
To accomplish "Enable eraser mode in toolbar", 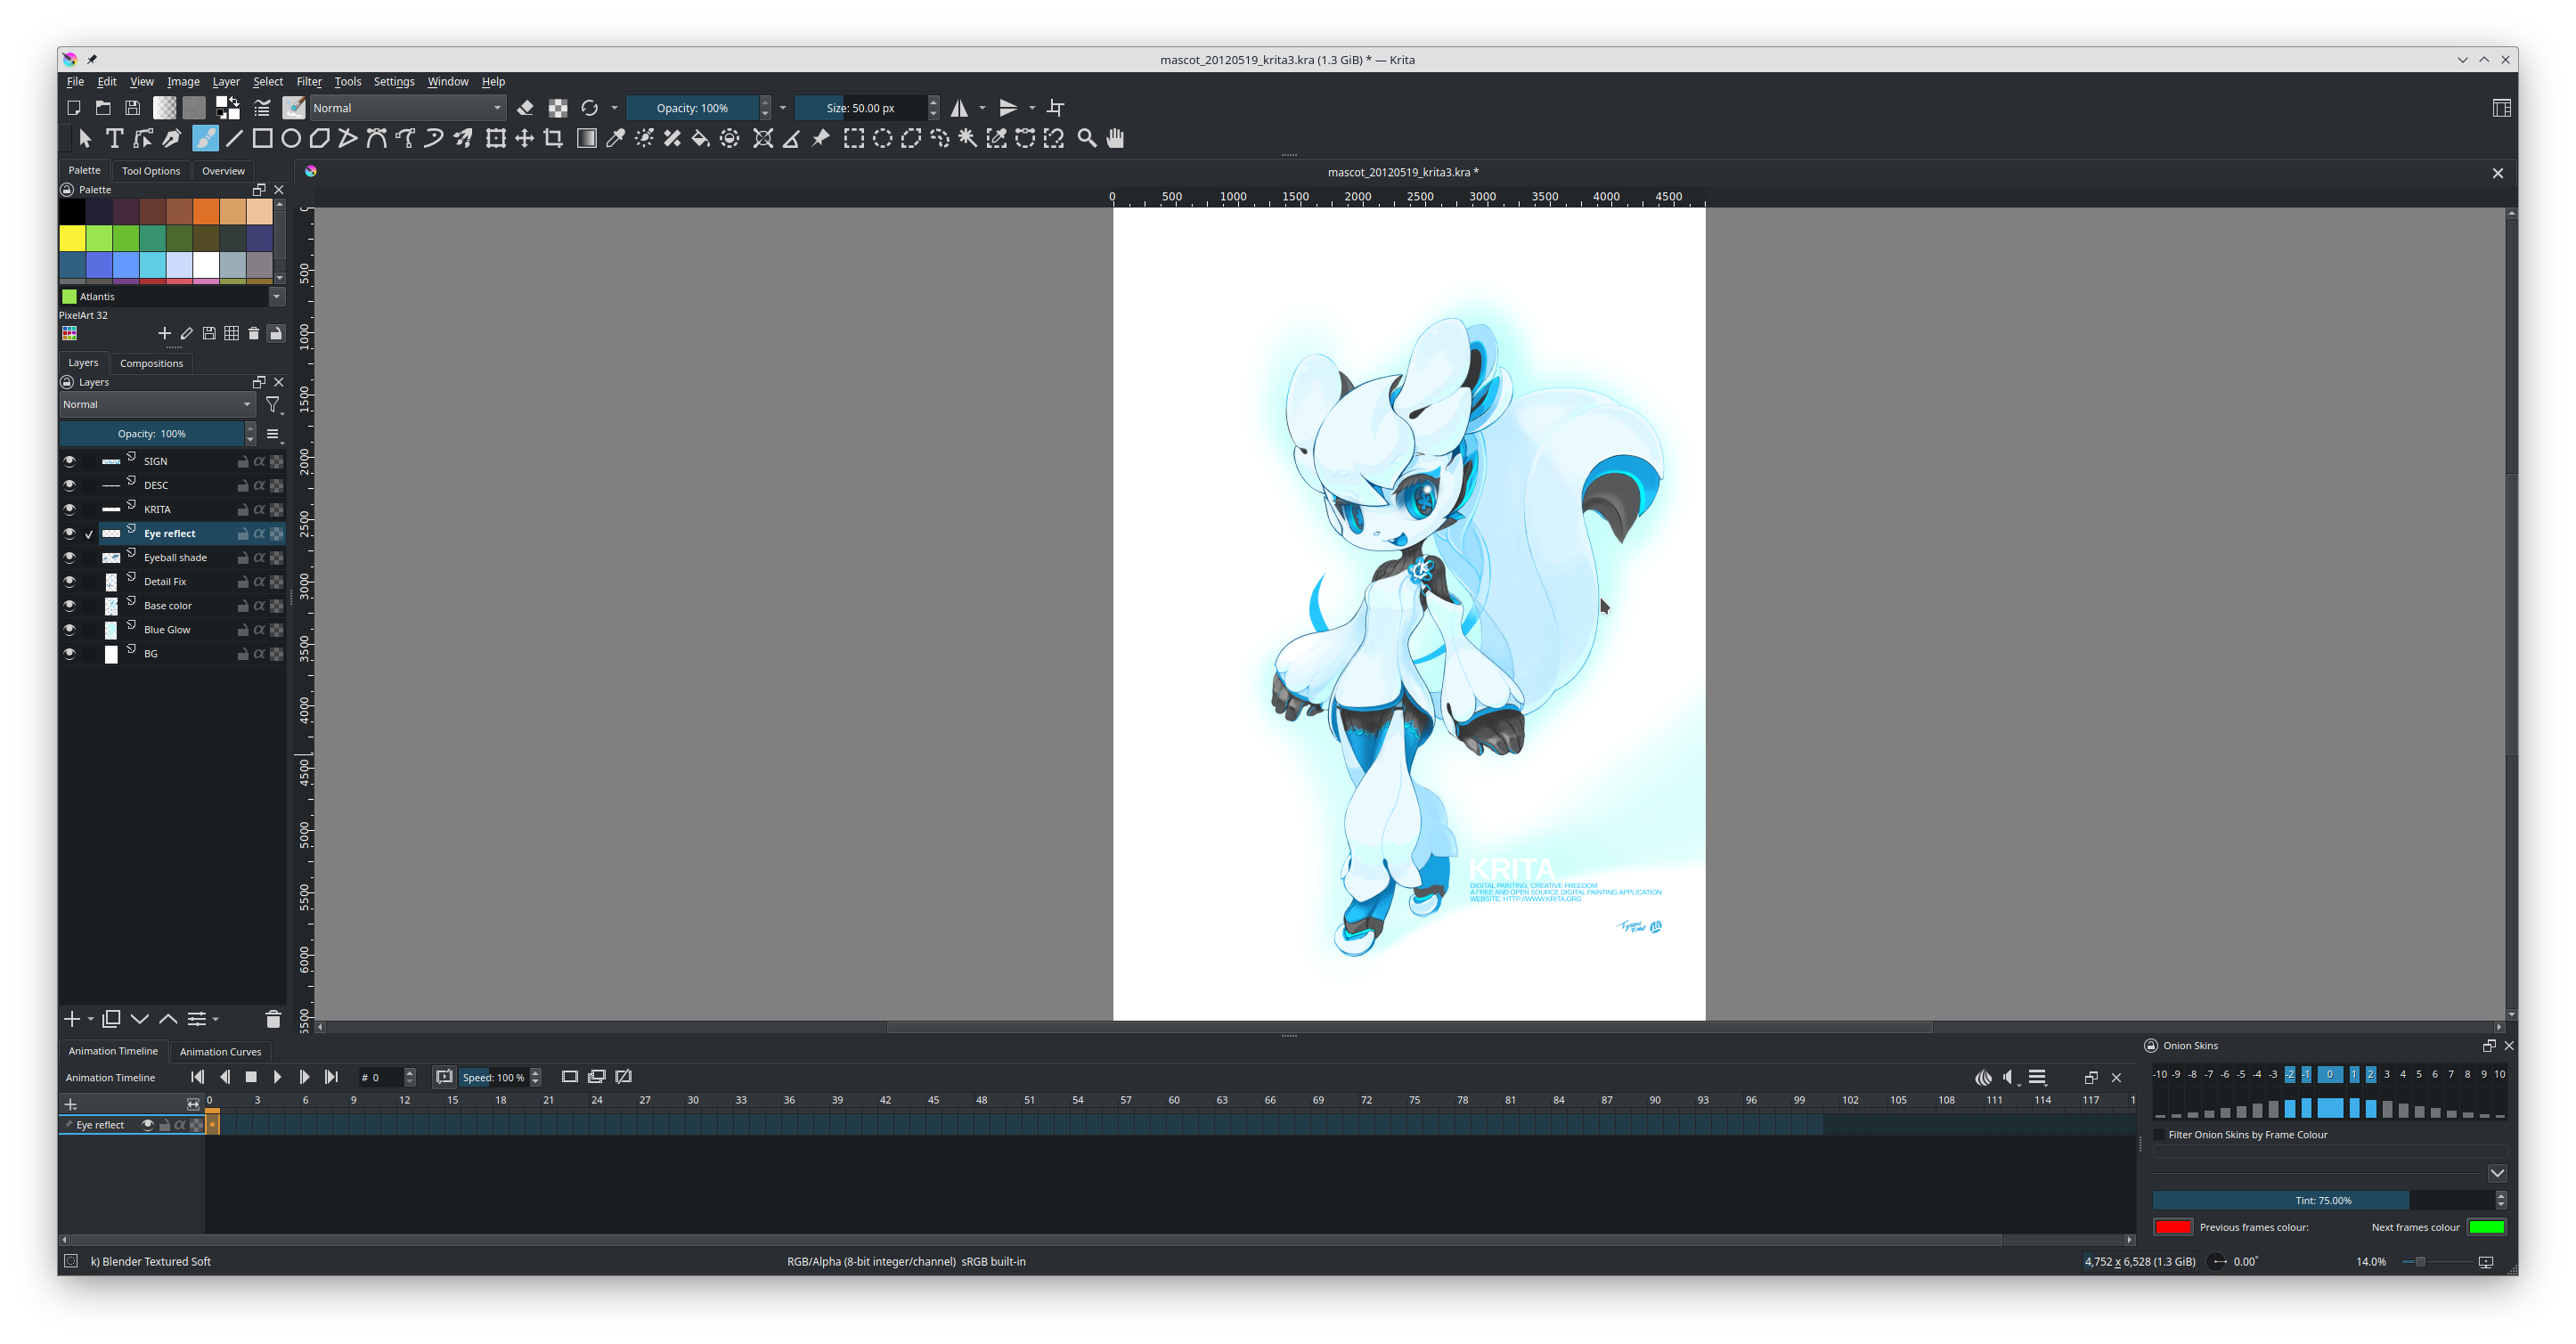I will coord(525,108).
